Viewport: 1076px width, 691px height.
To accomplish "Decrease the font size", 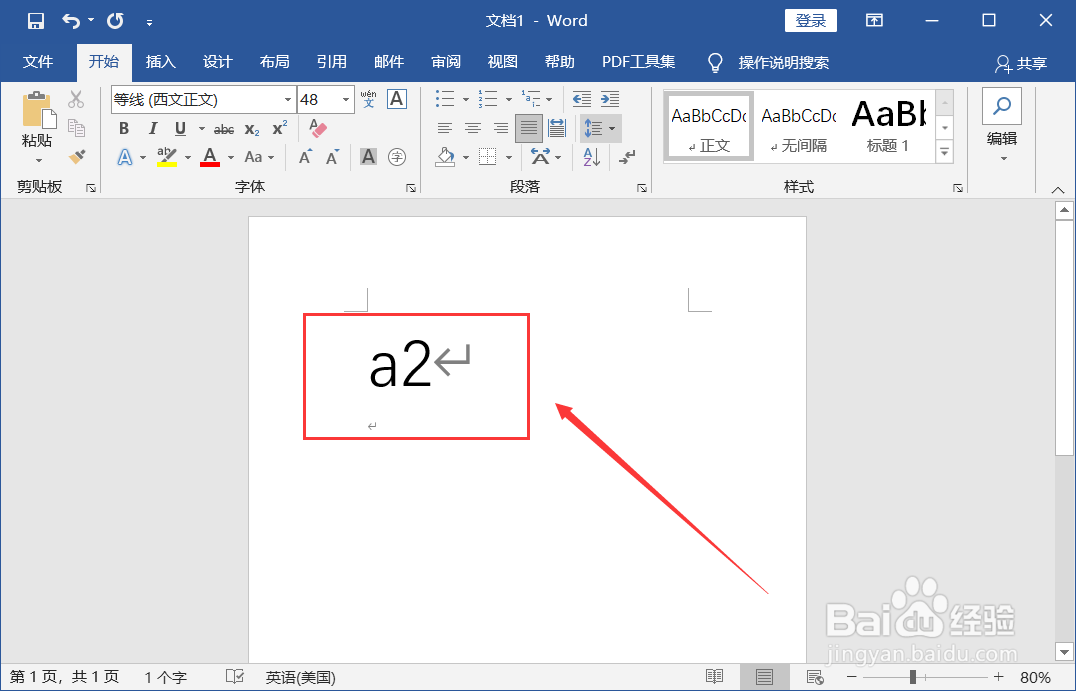I will (332, 157).
